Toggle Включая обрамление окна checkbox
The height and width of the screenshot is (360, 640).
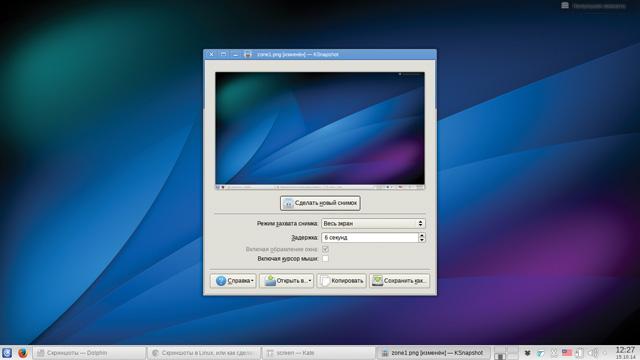[x=325, y=249]
